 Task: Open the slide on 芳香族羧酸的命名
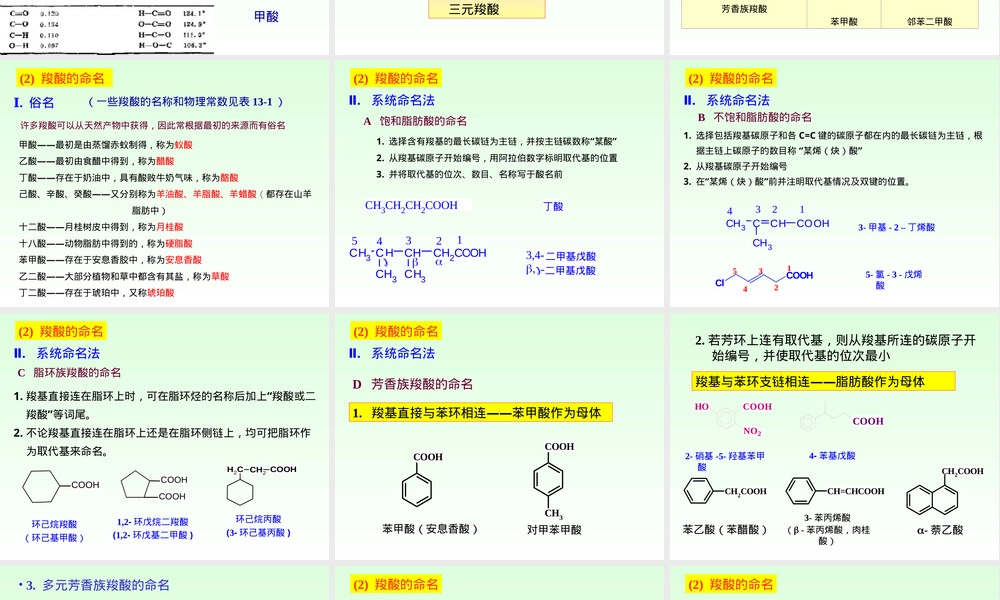click(499, 436)
